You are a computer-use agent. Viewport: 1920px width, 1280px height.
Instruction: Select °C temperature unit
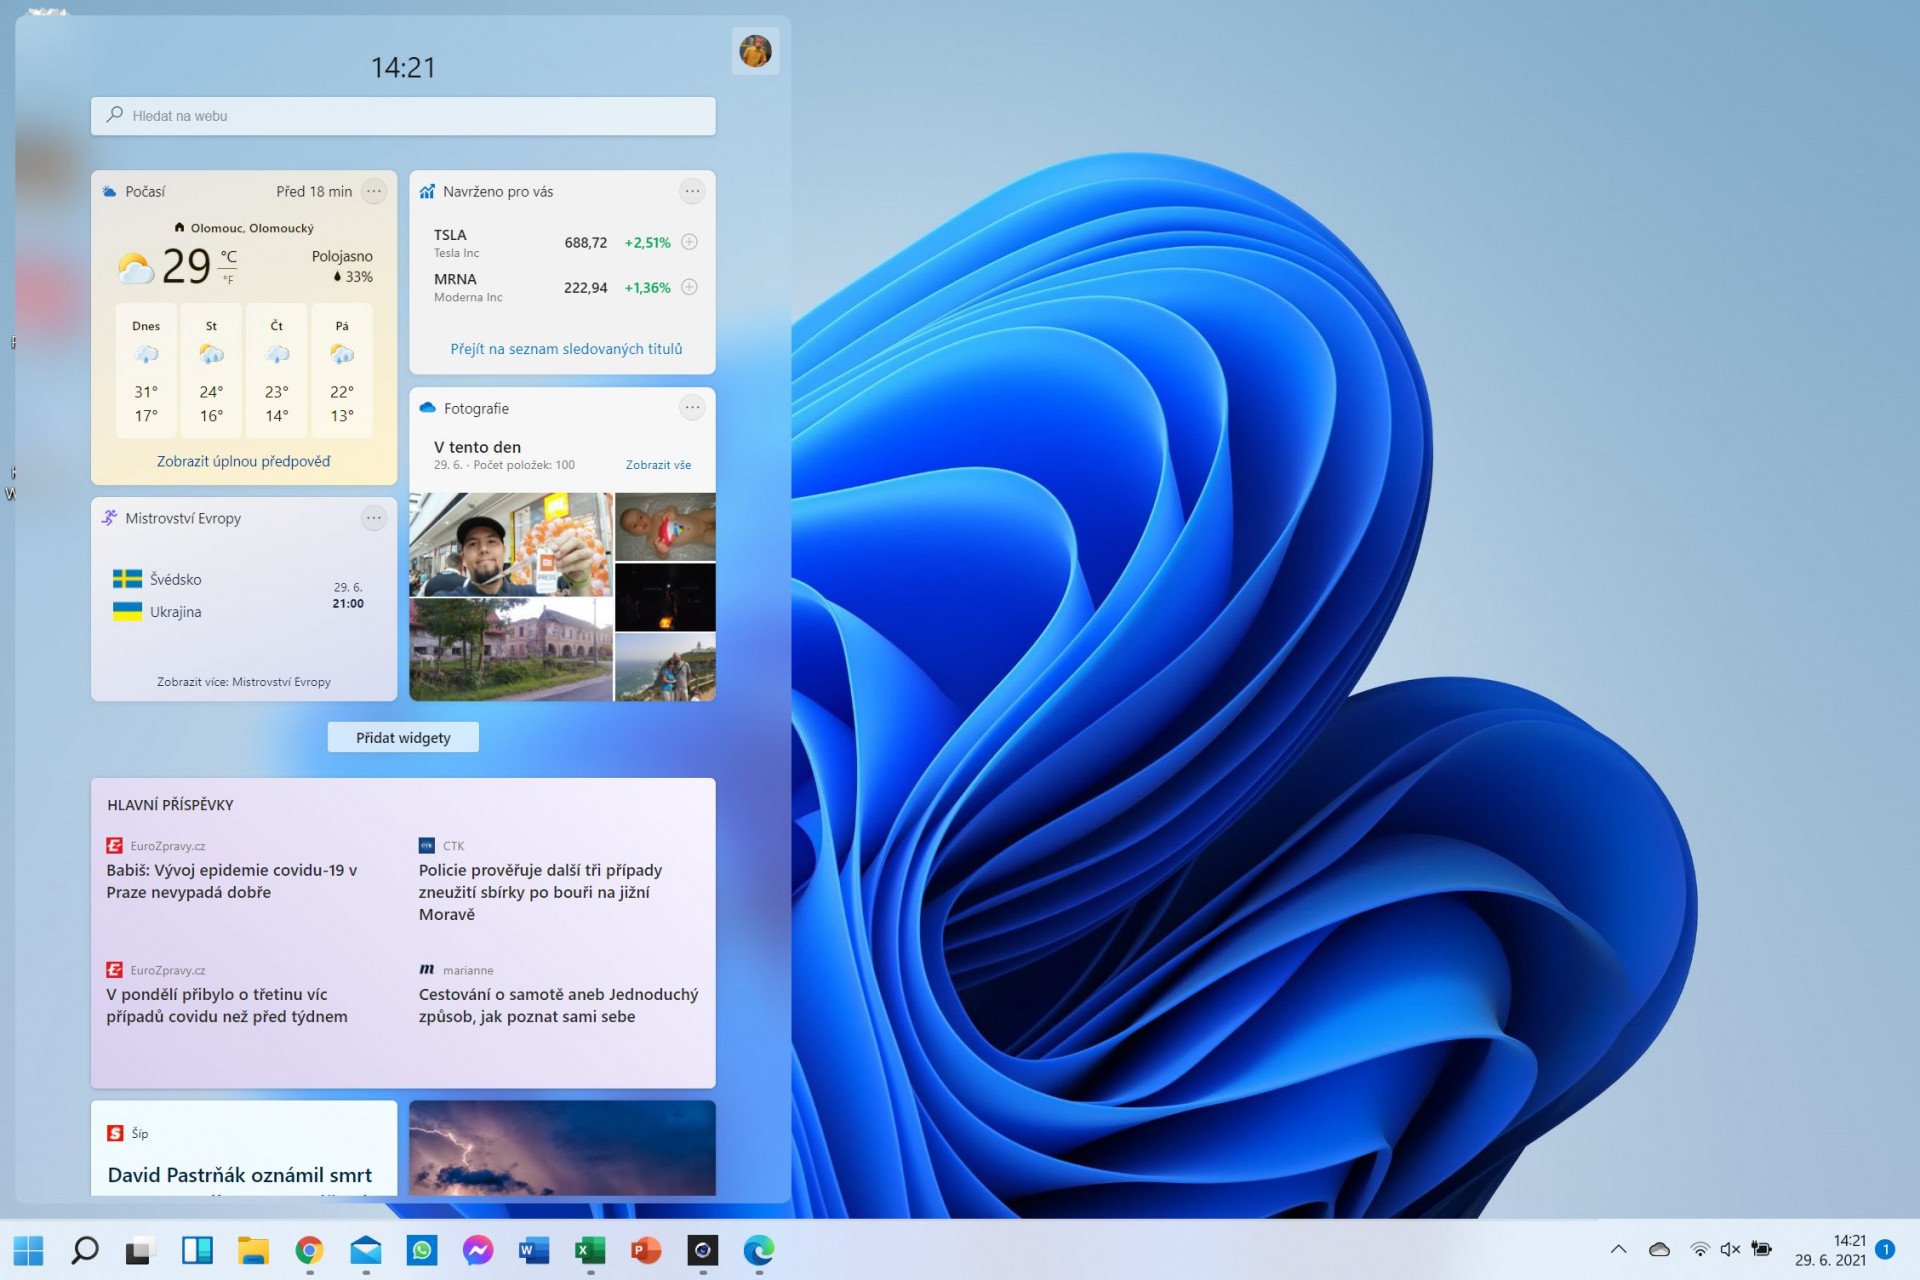click(x=228, y=257)
